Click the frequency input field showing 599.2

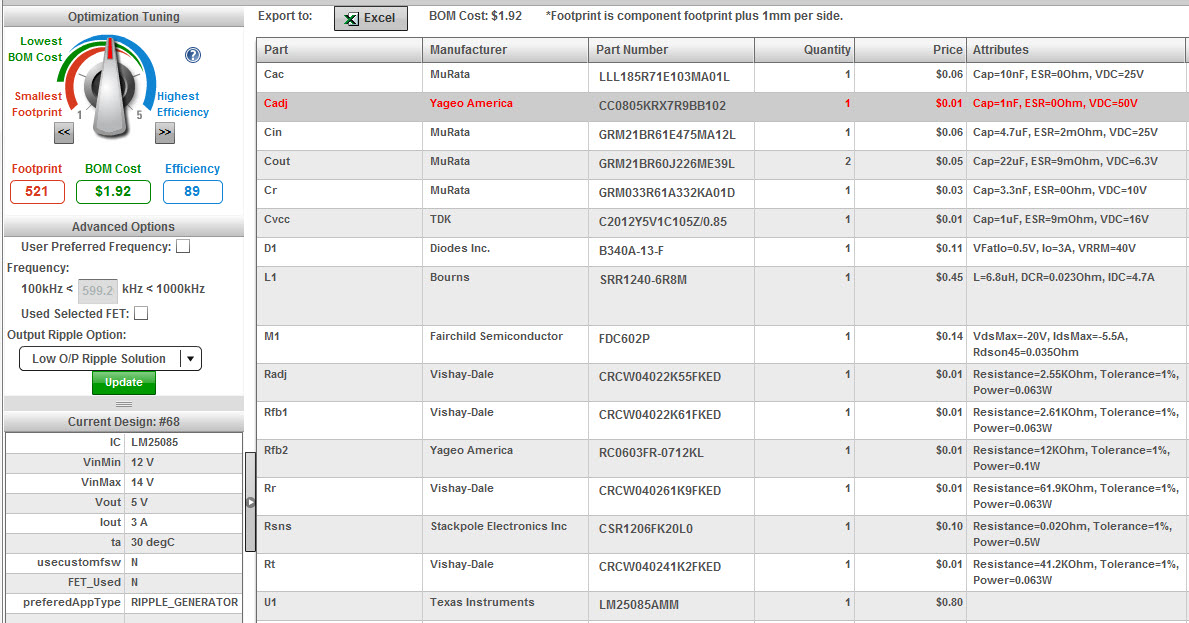point(98,290)
